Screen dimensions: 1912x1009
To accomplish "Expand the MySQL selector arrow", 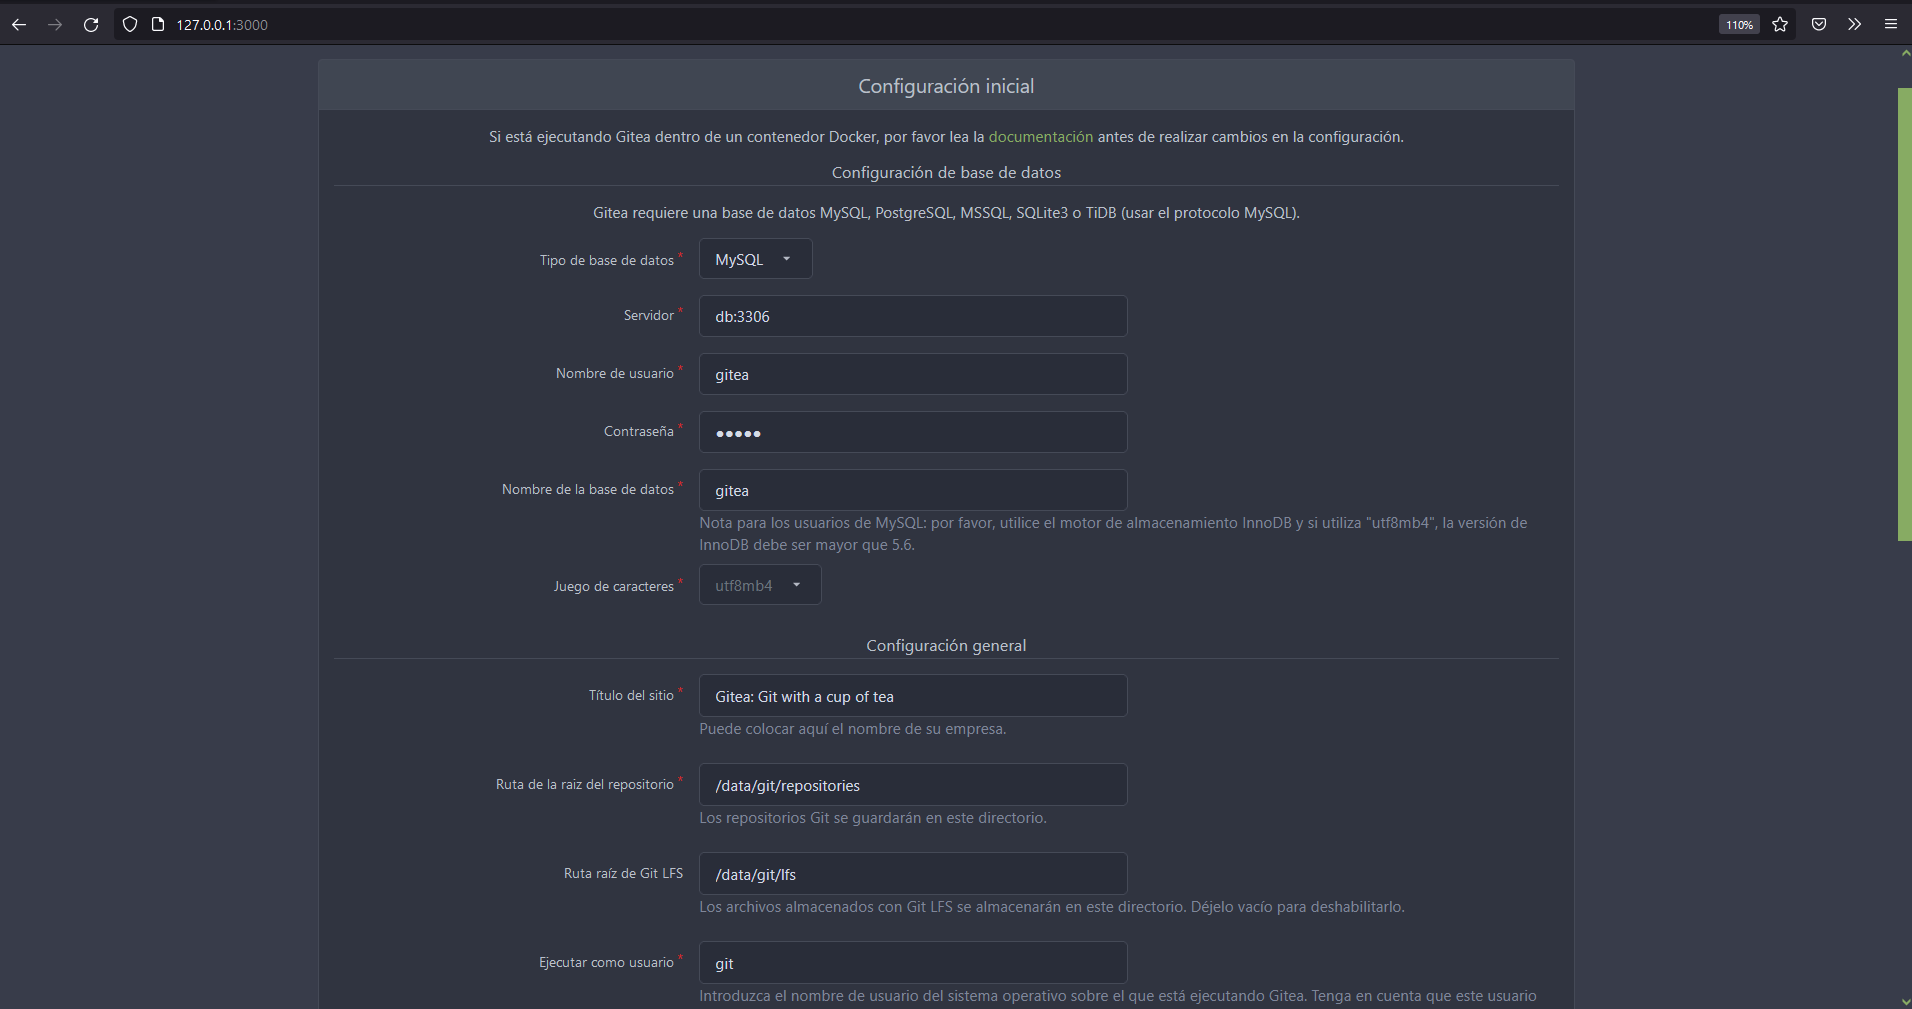I will click(x=787, y=258).
